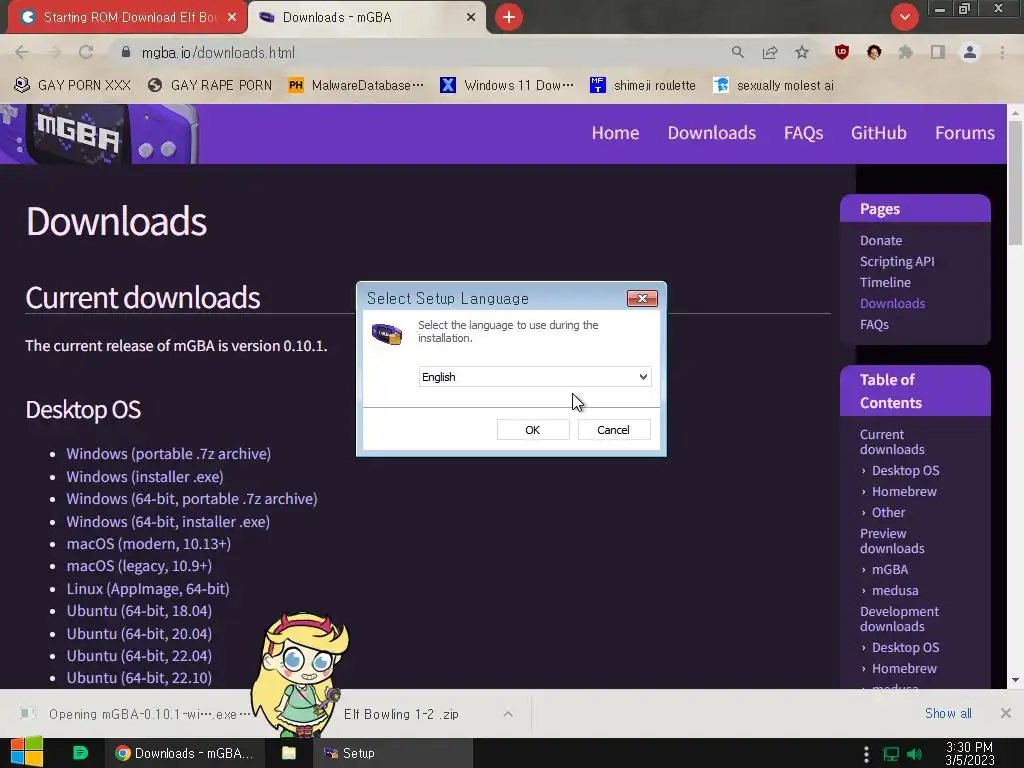
Task: Open the volume speaker icon in tray
Action: coord(914,754)
